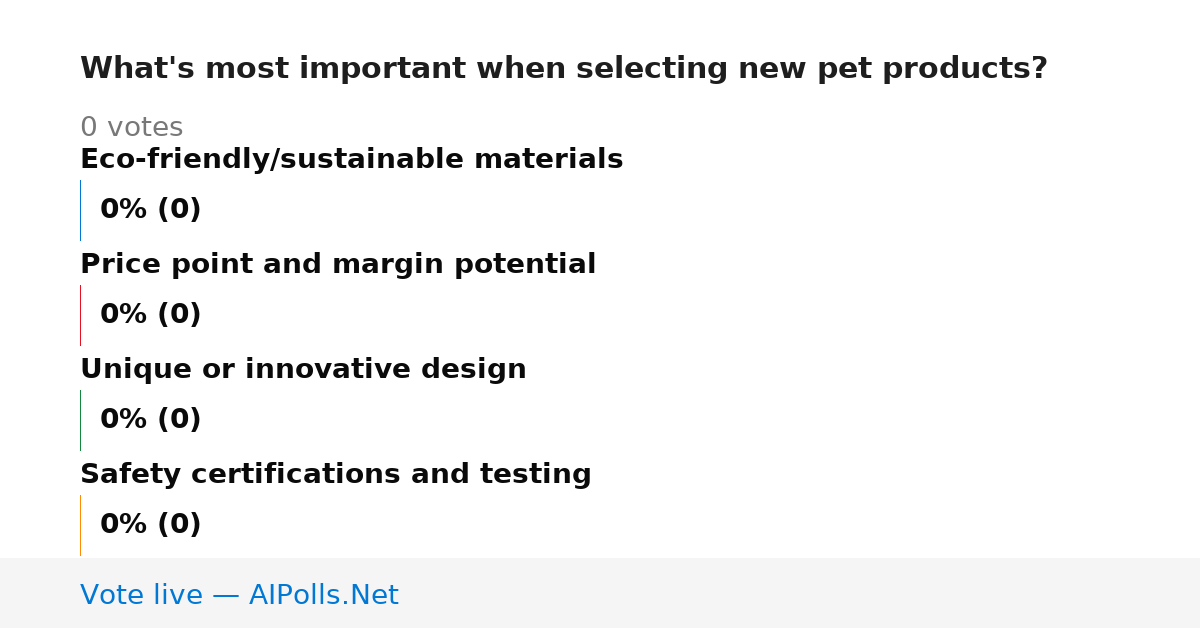Click the blue Eco-friendly result bar

(x=81, y=210)
